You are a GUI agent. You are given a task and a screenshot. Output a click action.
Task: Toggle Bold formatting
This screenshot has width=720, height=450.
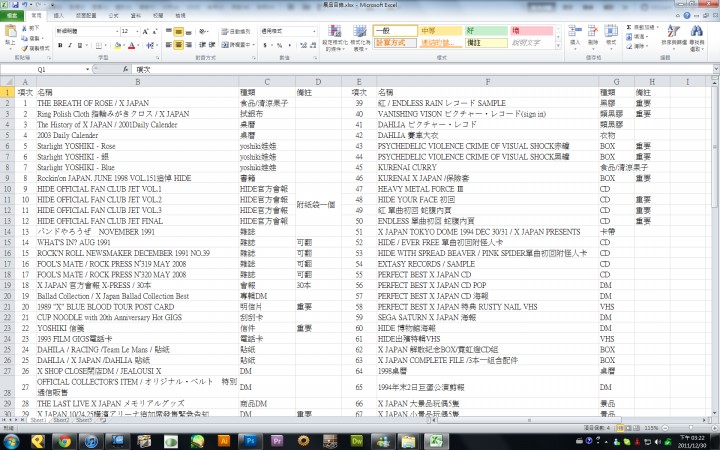click(x=60, y=45)
